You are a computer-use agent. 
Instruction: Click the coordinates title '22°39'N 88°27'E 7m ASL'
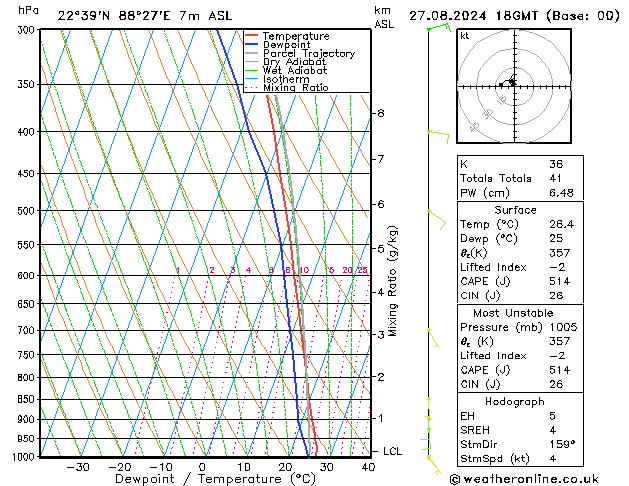145,16
